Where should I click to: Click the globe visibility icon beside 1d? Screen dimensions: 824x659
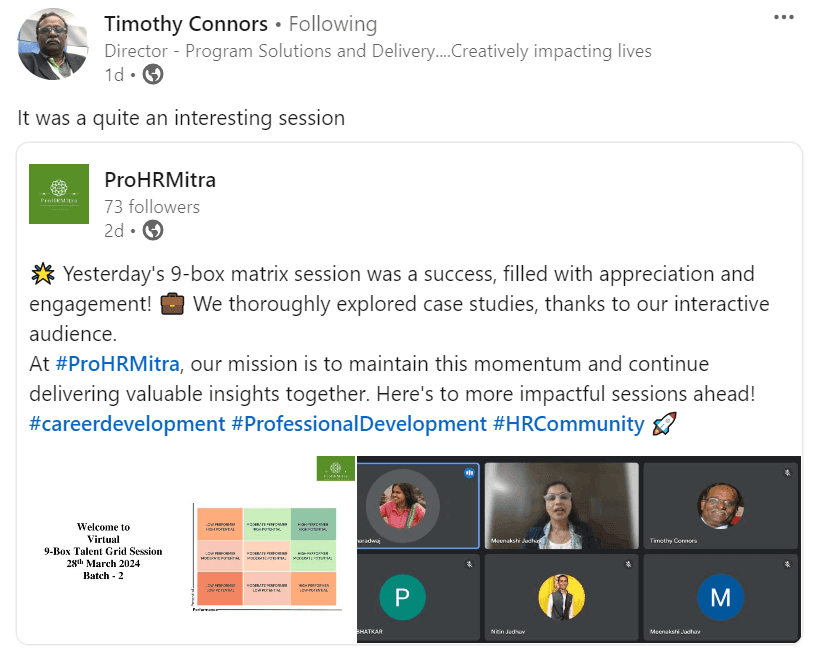153,74
